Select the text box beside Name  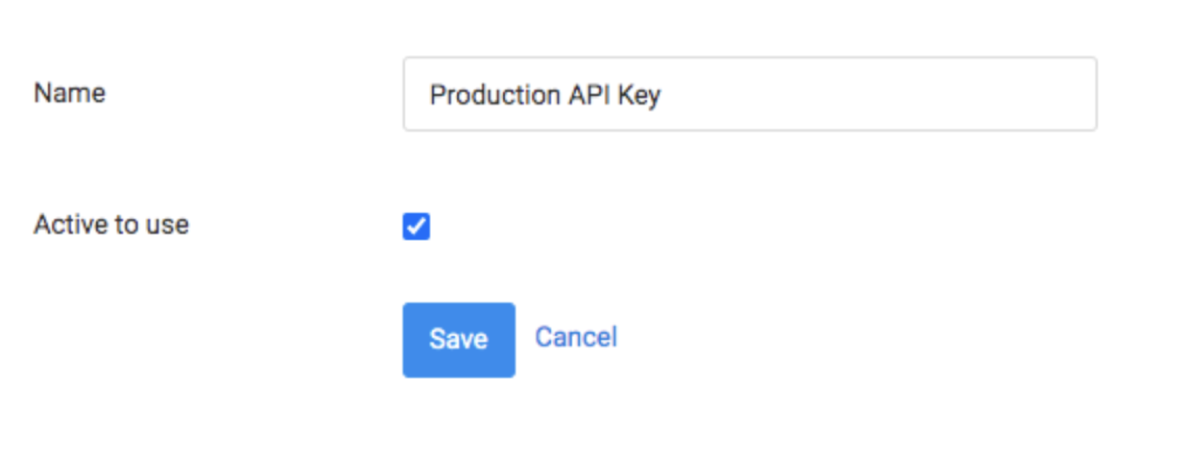[750, 94]
